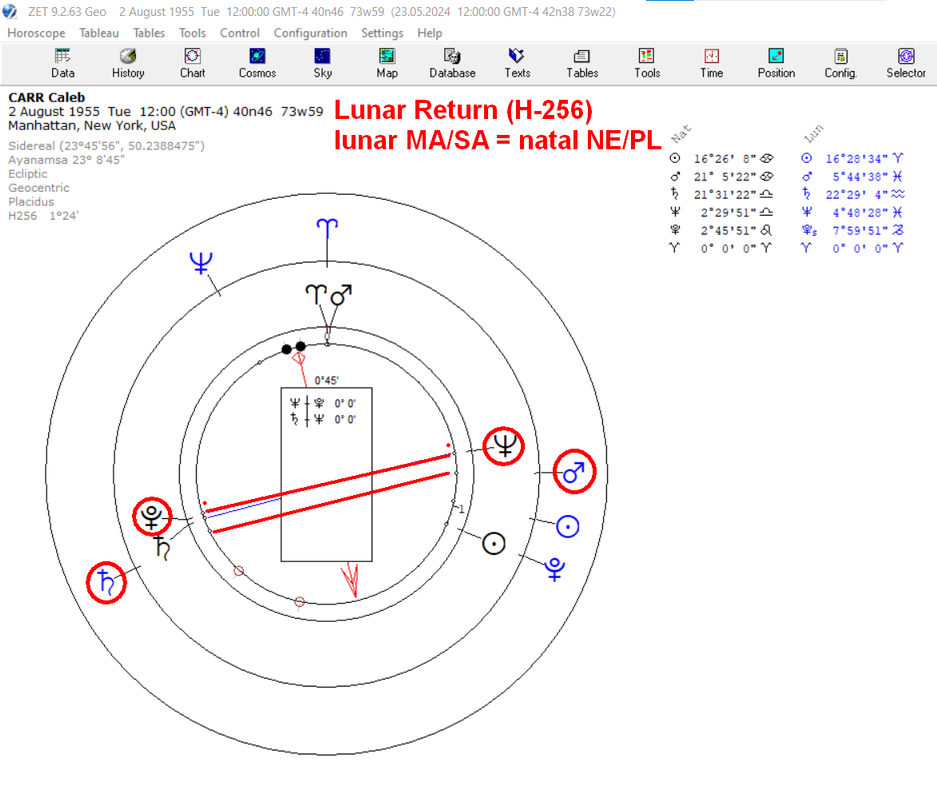
Task: Select the Chart toolbar icon
Action: [192, 63]
